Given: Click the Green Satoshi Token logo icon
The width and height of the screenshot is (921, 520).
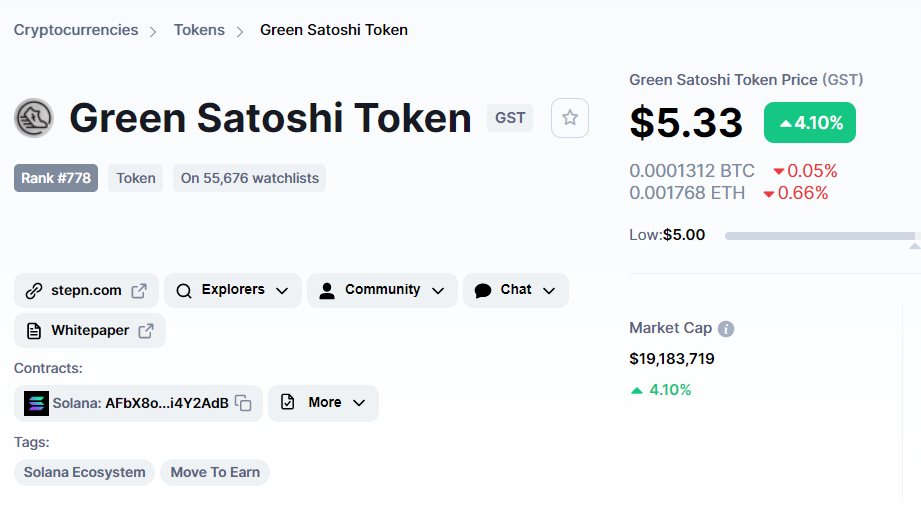Looking at the screenshot, I should (33, 118).
